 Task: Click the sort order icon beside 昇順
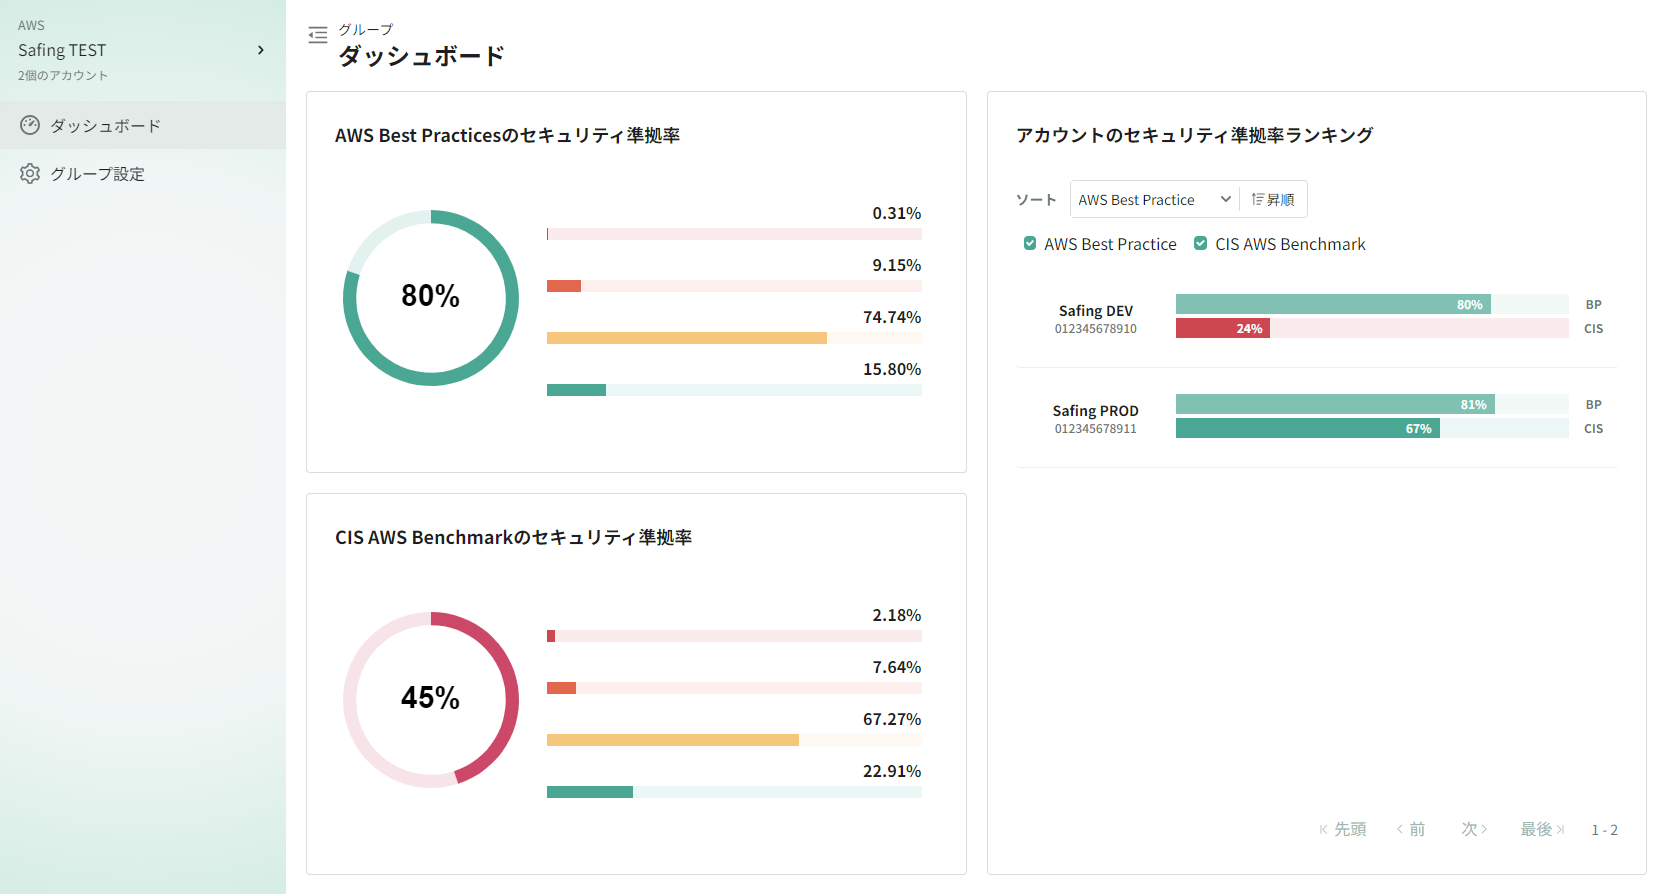tap(1258, 200)
